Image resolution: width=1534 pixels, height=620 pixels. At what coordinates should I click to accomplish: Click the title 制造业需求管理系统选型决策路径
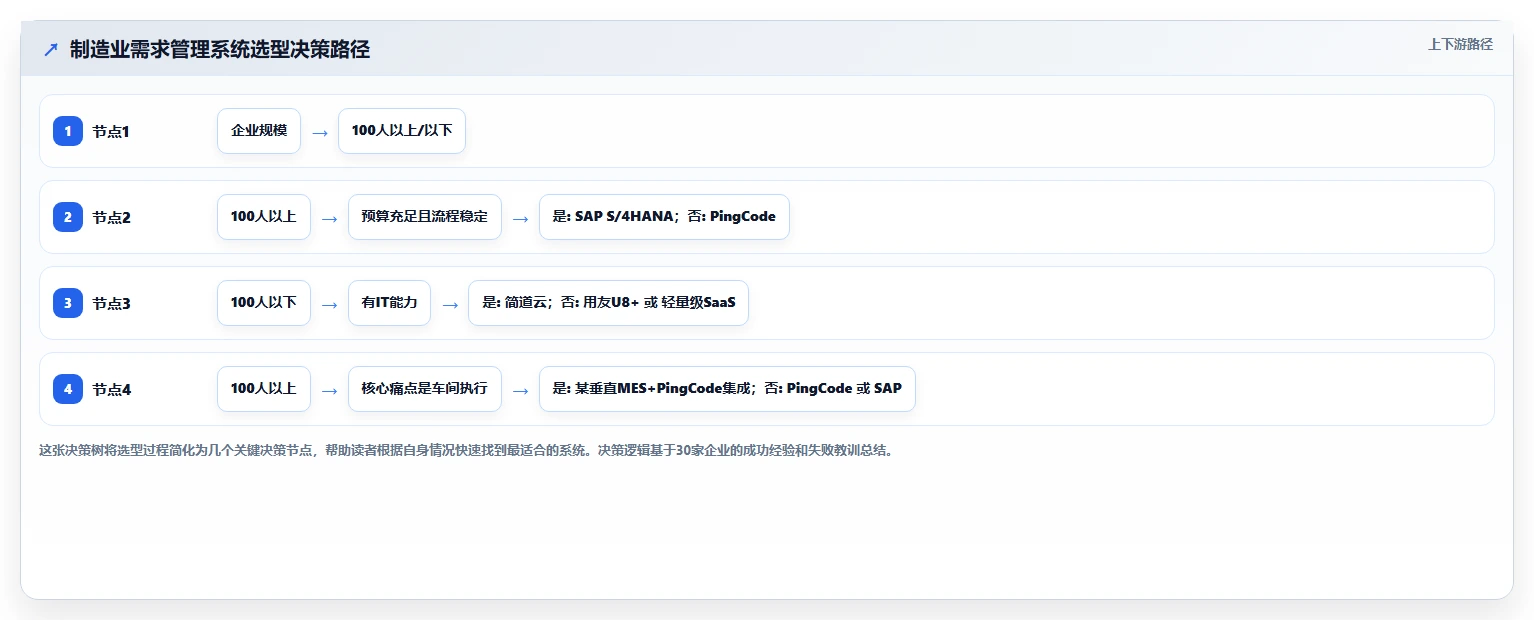220,49
